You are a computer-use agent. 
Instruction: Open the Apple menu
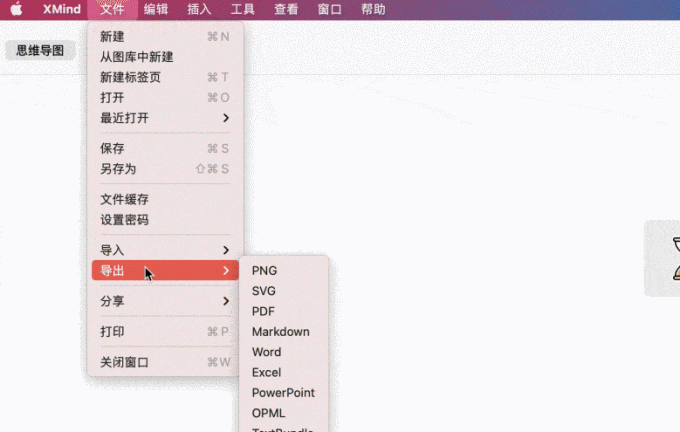16,9
